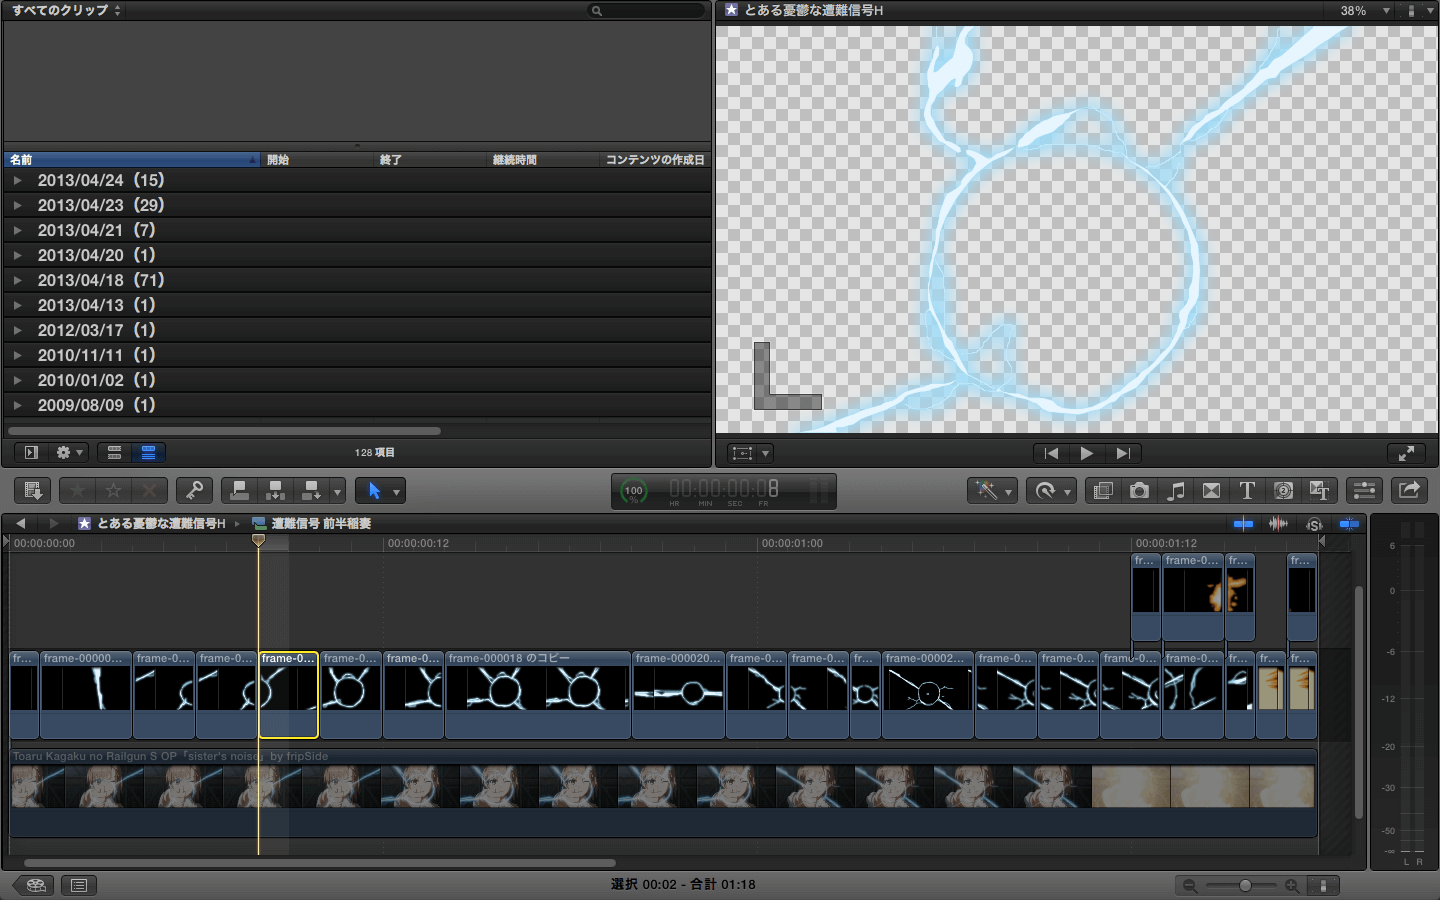Sort by the コンテンツの作成日 column header

656,159
